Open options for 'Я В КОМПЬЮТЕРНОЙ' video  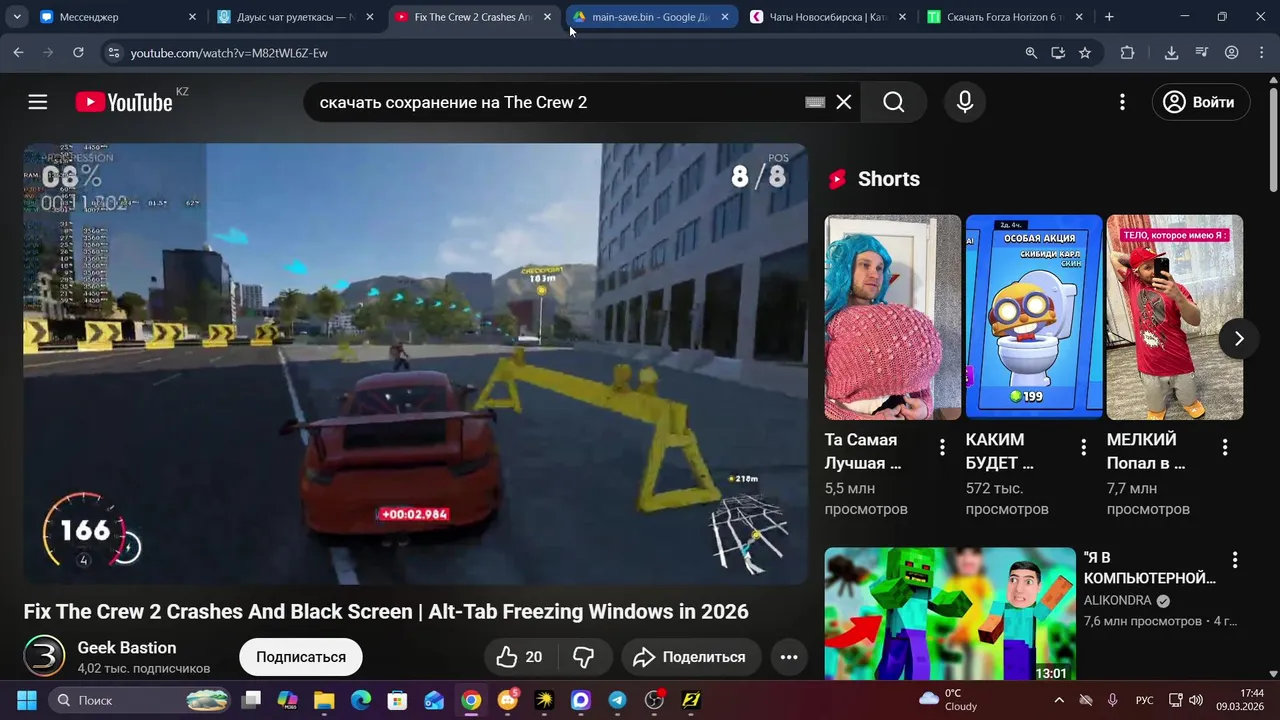(x=1235, y=560)
